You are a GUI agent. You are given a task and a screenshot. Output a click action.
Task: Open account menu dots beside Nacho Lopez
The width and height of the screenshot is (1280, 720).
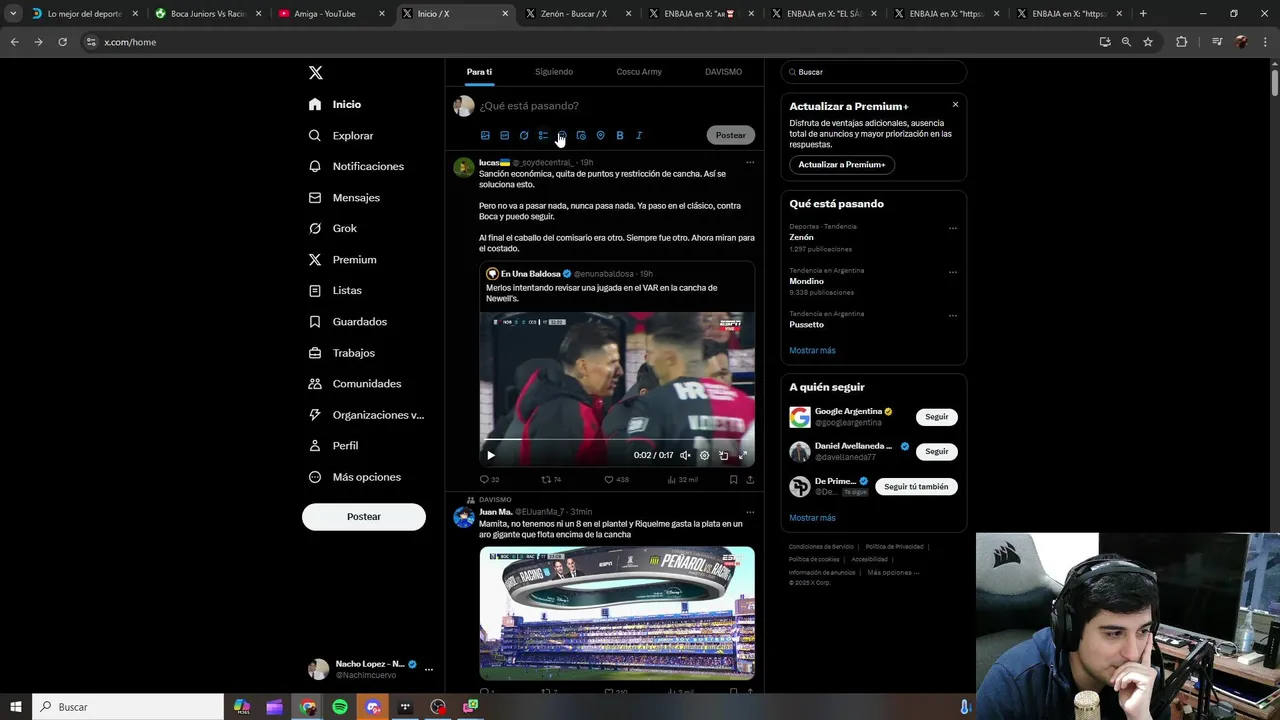coord(429,669)
